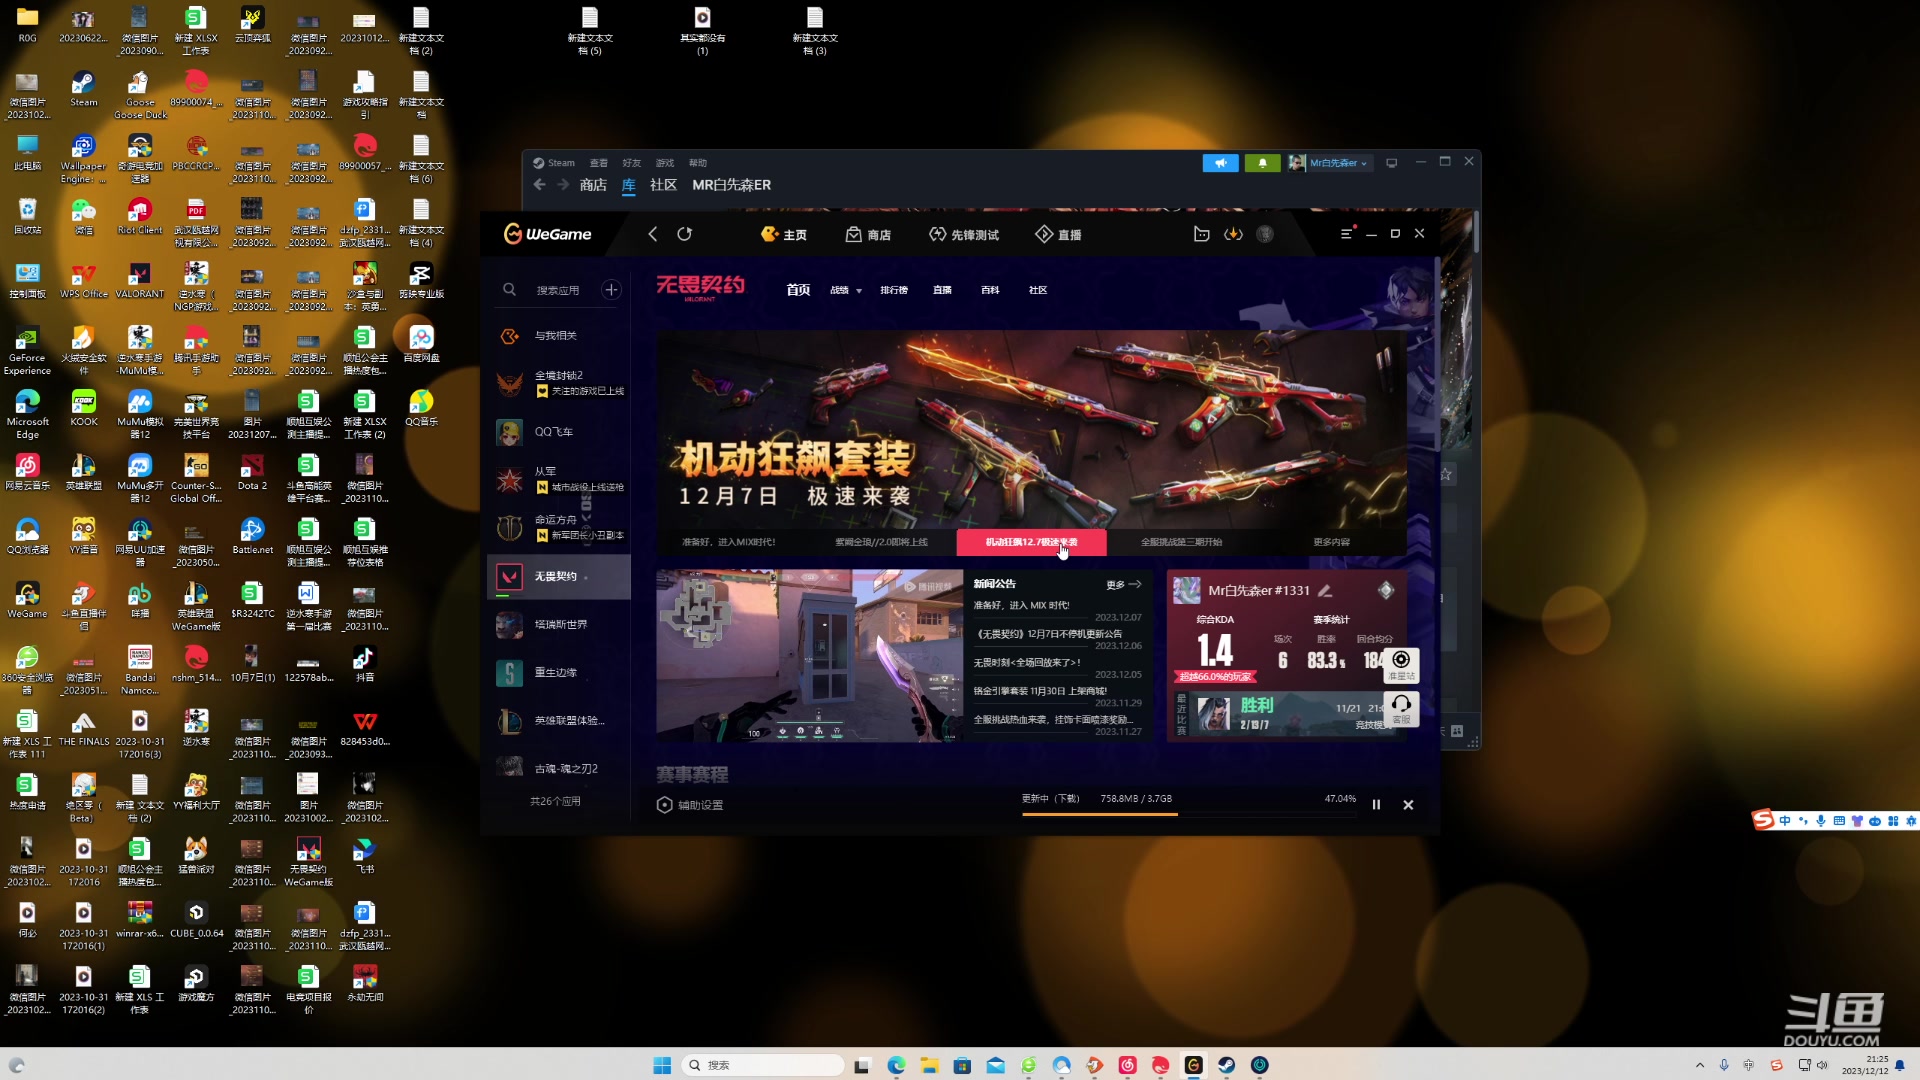Open Dota 2 desktop shortcut
1920x1080 pixels.
pos(252,472)
